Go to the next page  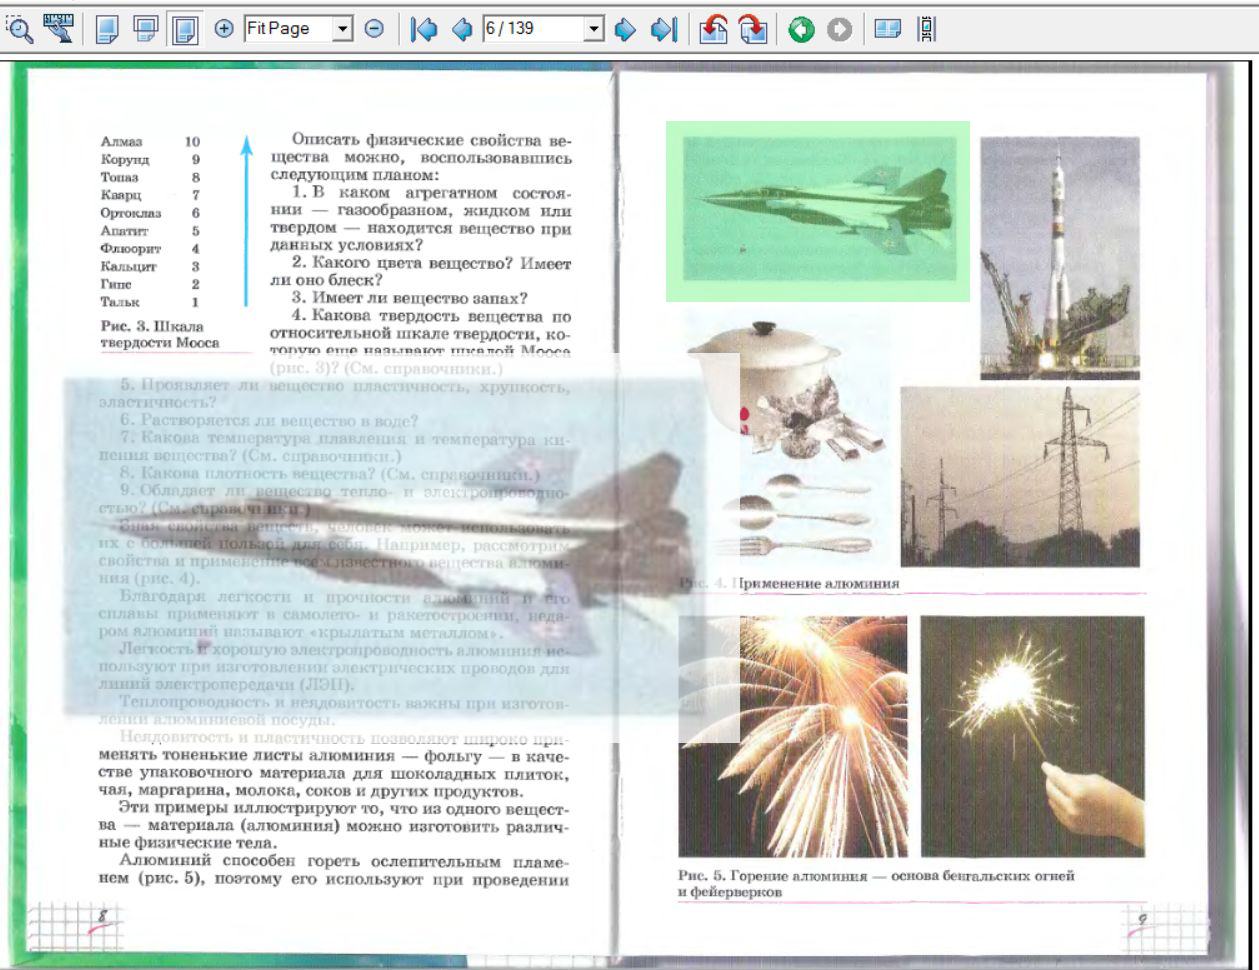[624, 30]
